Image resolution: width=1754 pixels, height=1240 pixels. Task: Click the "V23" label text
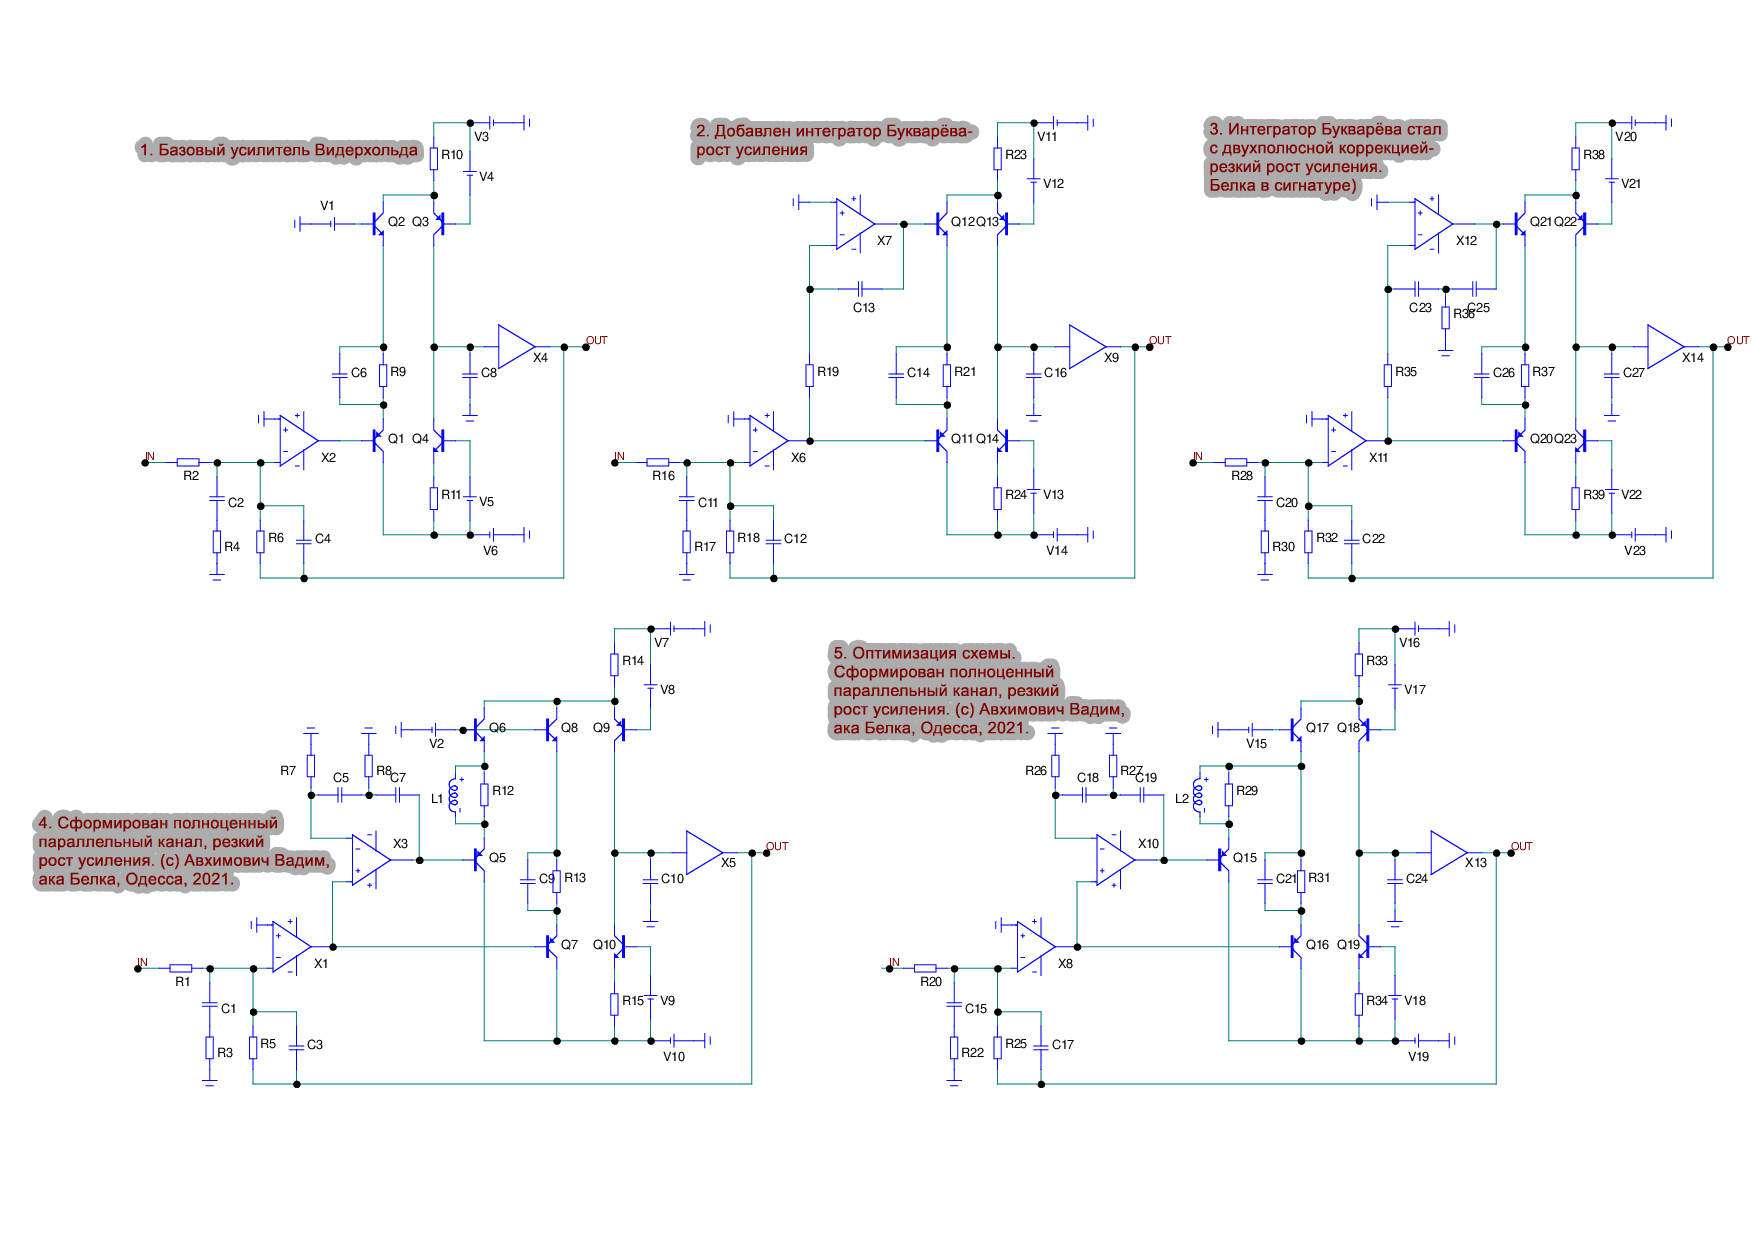[1635, 550]
